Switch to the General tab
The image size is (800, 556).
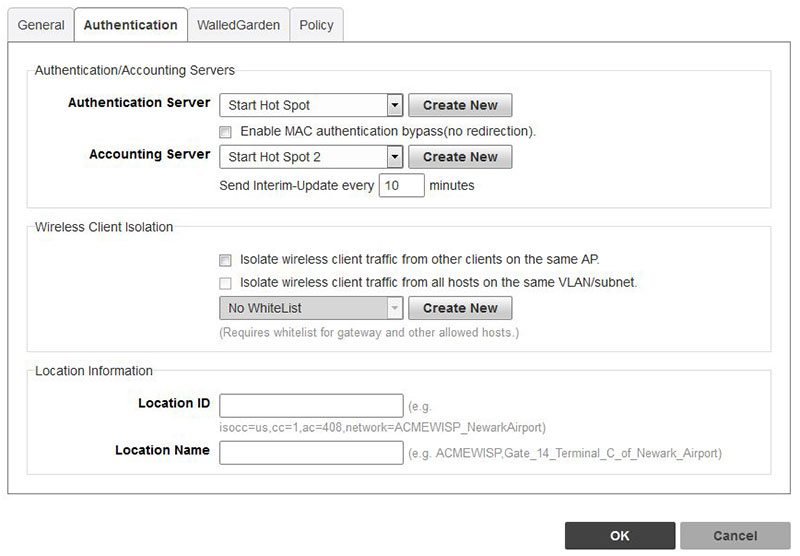(x=41, y=25)
